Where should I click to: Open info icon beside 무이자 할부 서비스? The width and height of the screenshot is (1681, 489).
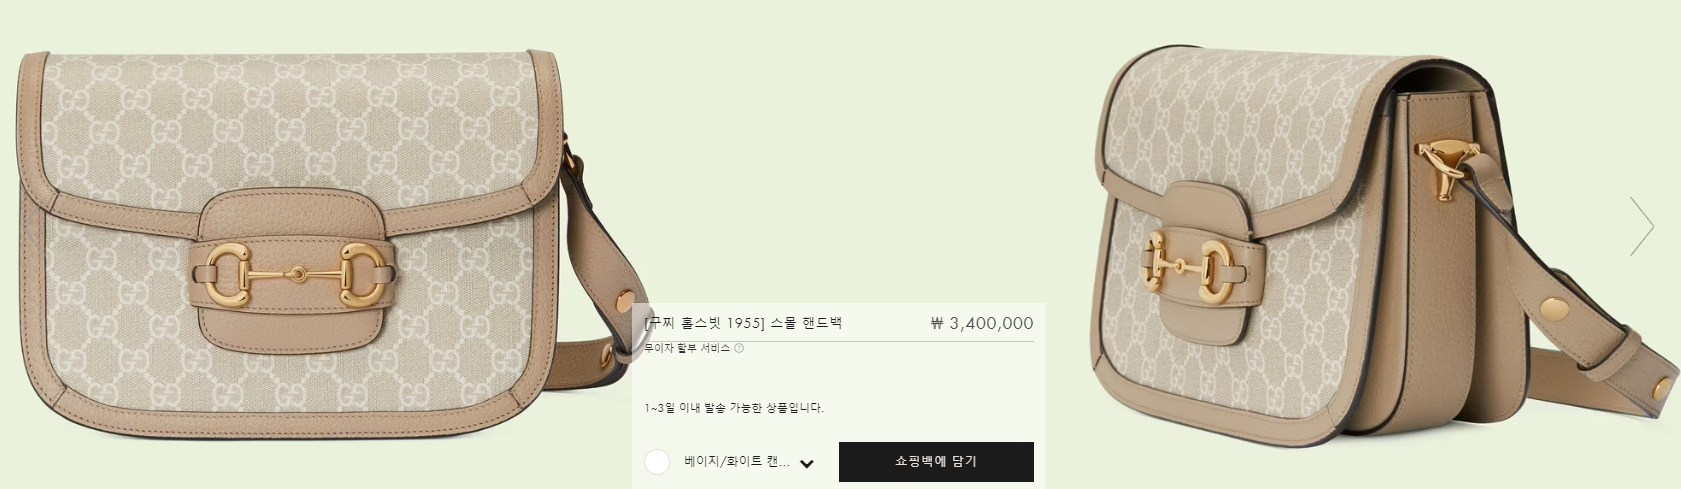point(739,348)
